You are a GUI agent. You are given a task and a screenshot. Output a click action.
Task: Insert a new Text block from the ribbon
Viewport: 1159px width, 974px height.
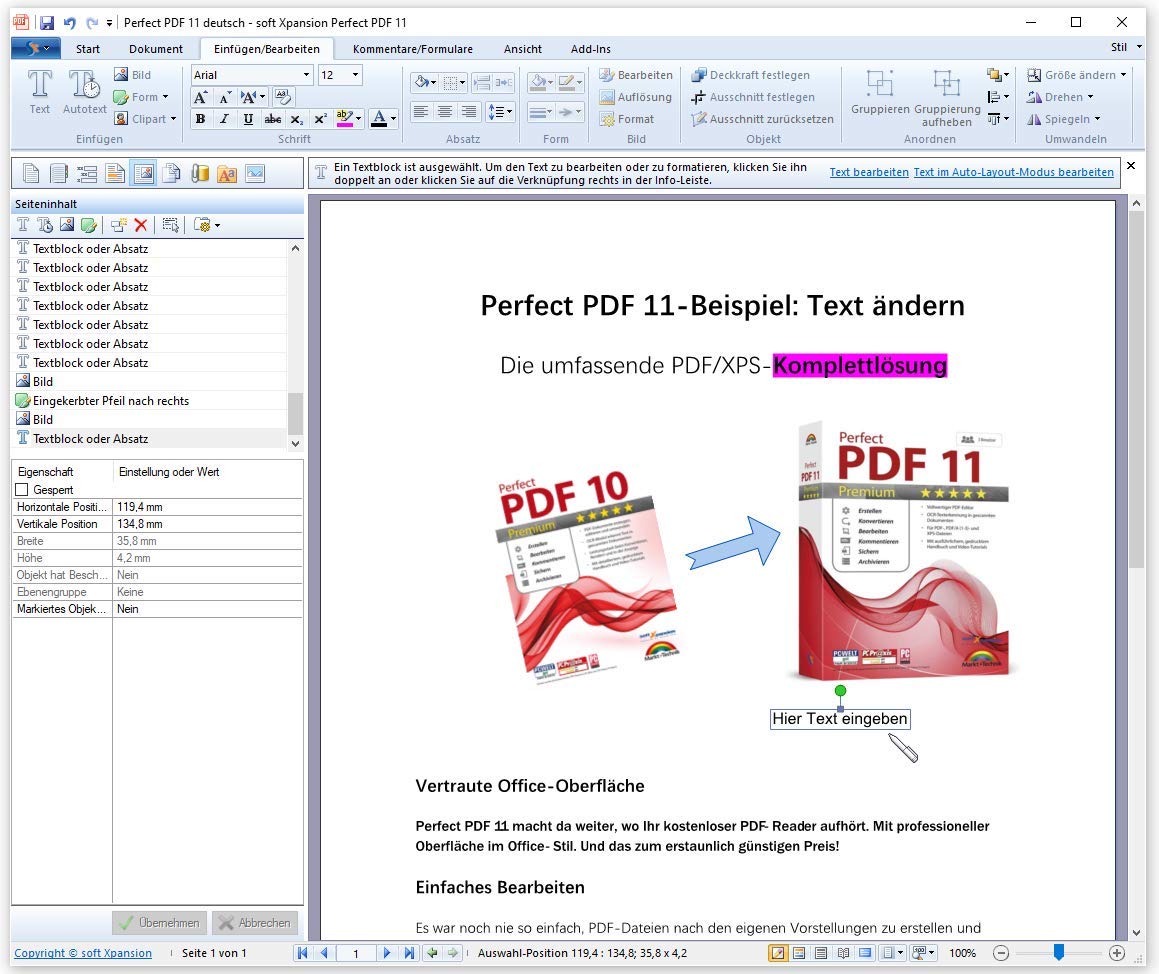pos(40,92)
